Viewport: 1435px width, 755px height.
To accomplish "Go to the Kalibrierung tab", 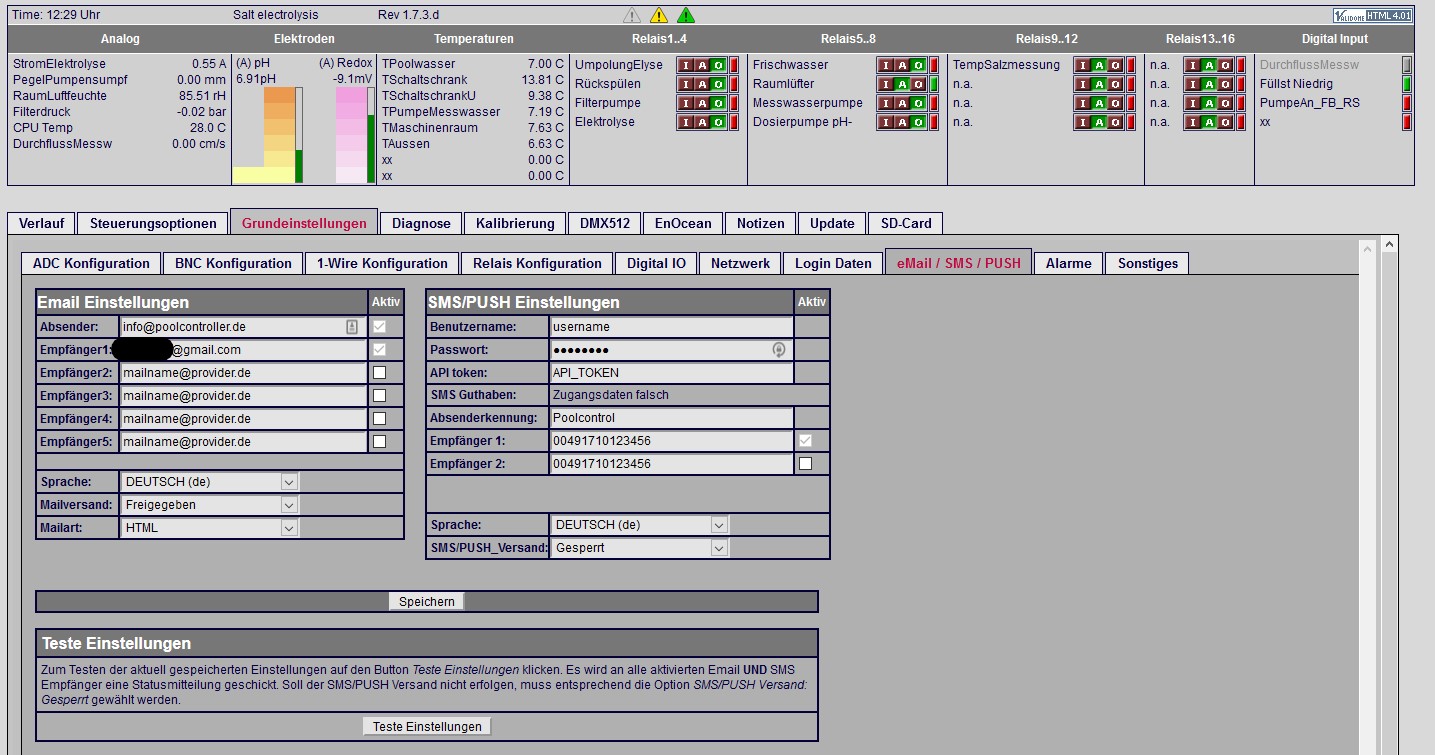I will (x=515, y=223).
